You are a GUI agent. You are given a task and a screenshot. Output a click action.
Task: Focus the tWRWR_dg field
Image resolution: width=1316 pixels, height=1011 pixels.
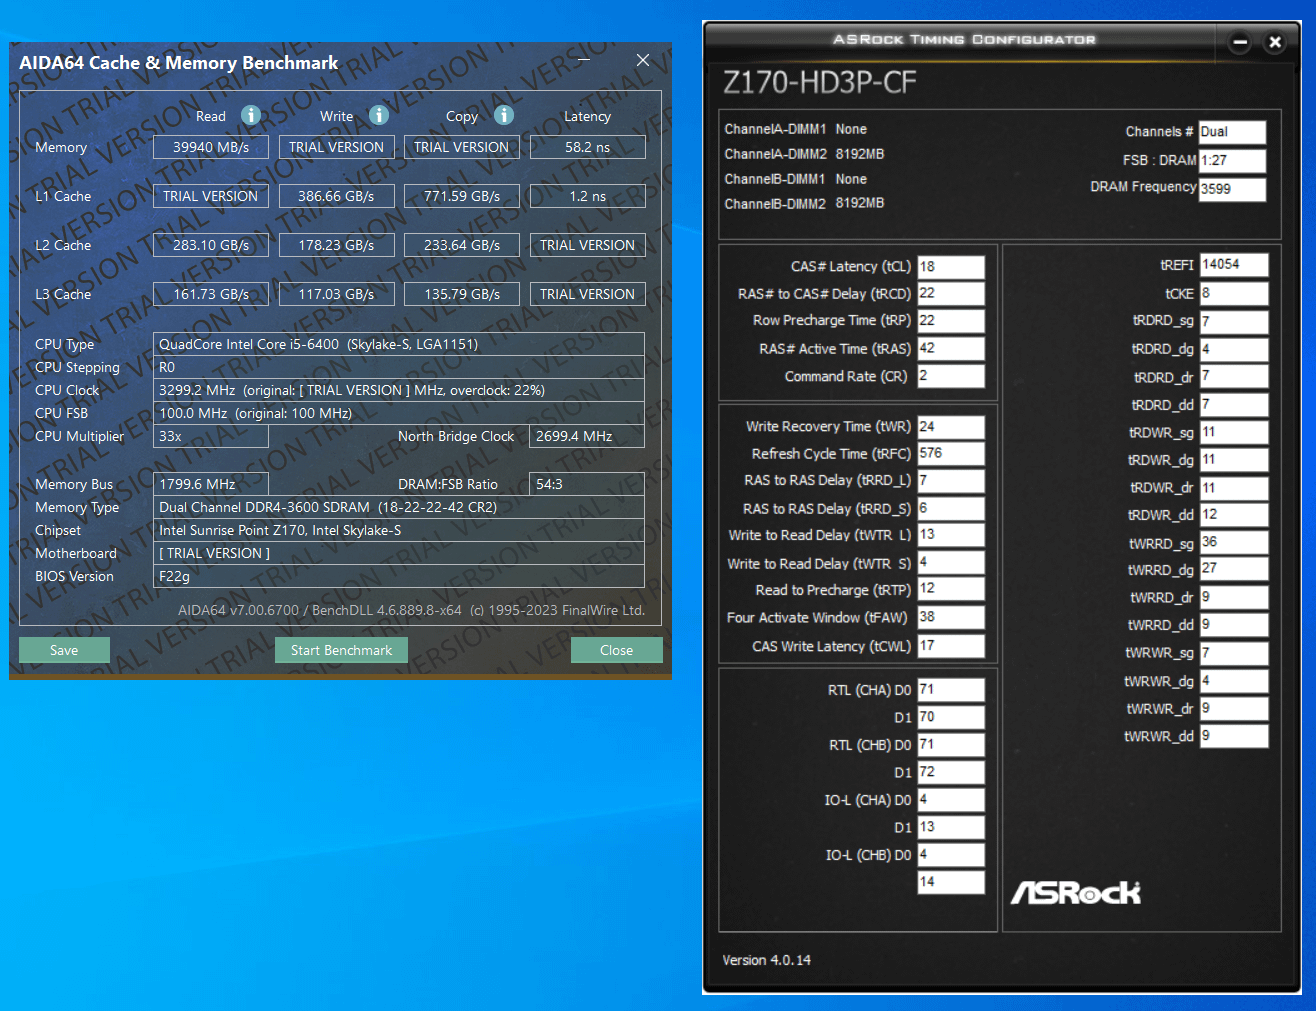[1234, 681]
